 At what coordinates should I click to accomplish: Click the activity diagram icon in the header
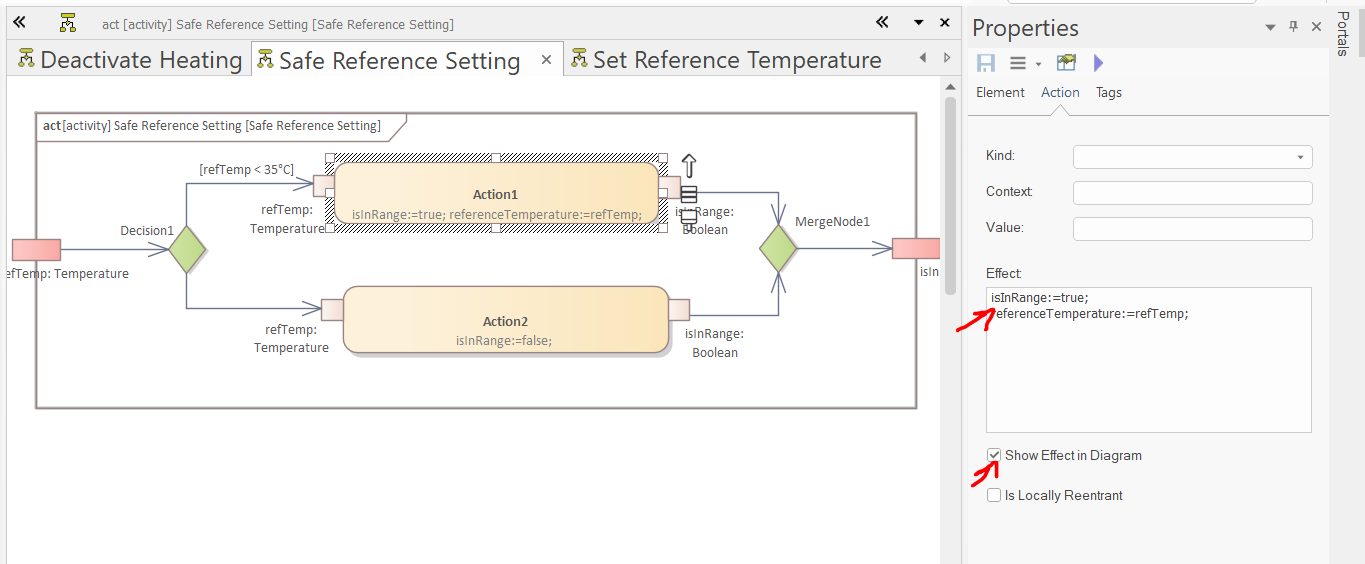(68, 22)
